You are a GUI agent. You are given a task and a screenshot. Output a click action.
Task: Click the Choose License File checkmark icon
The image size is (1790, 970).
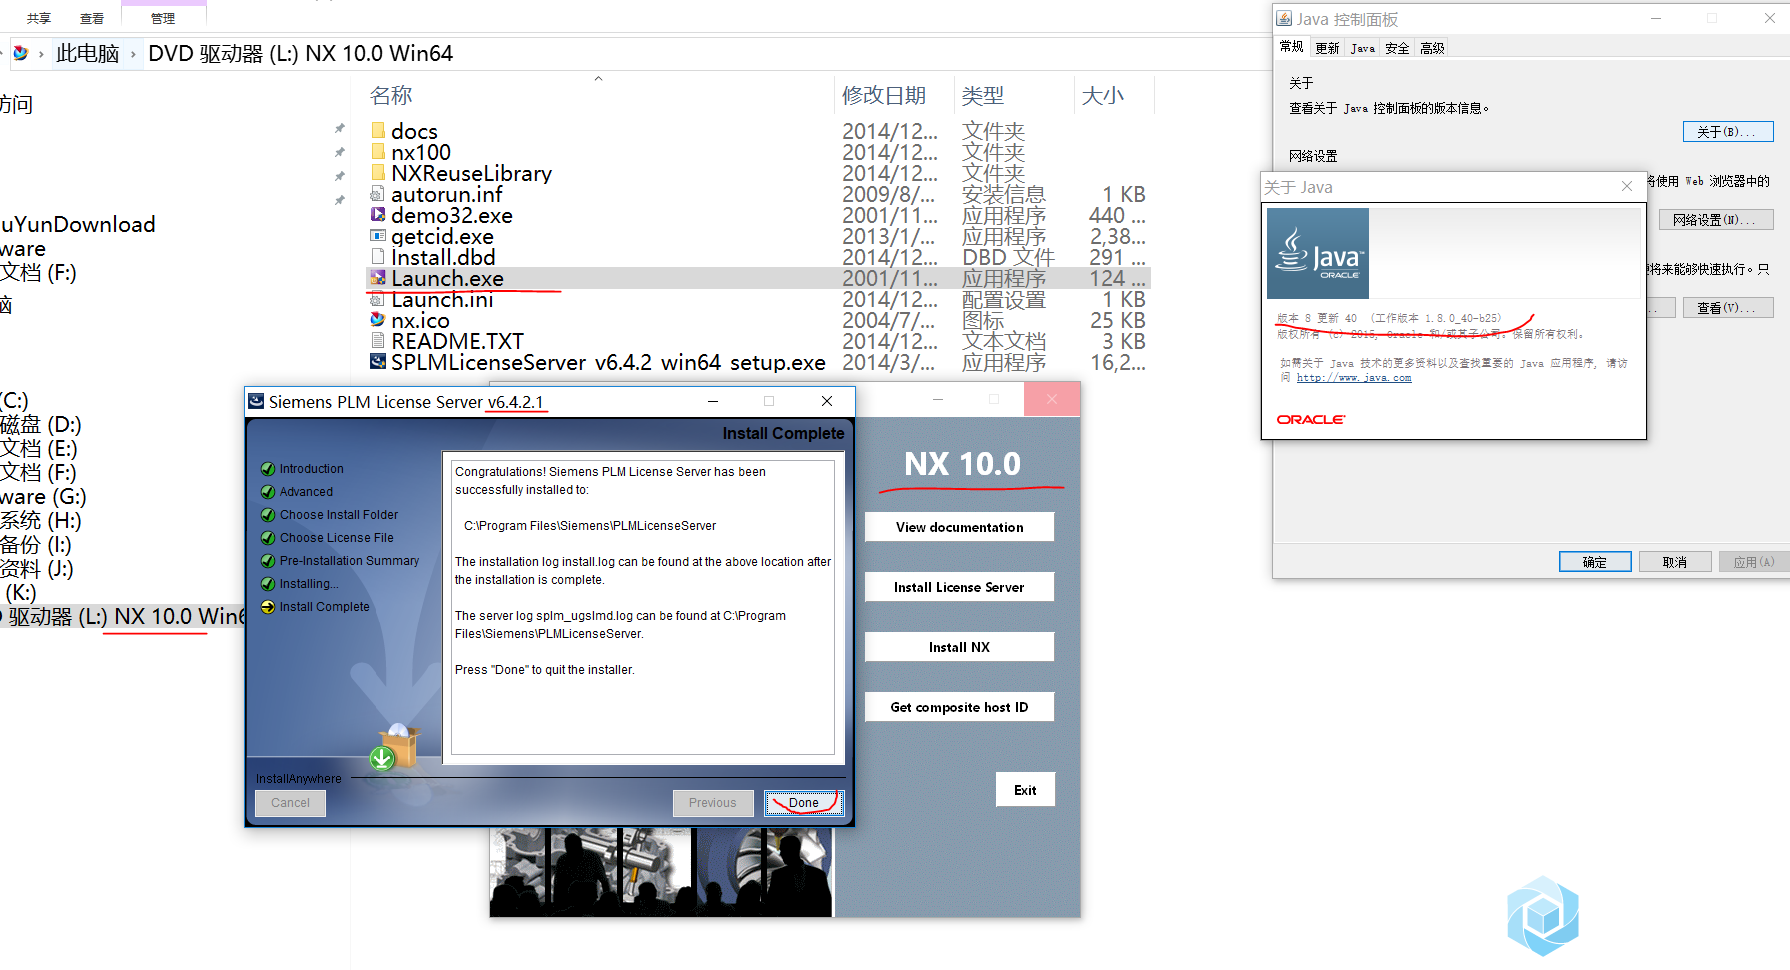(x=268, y=538)
